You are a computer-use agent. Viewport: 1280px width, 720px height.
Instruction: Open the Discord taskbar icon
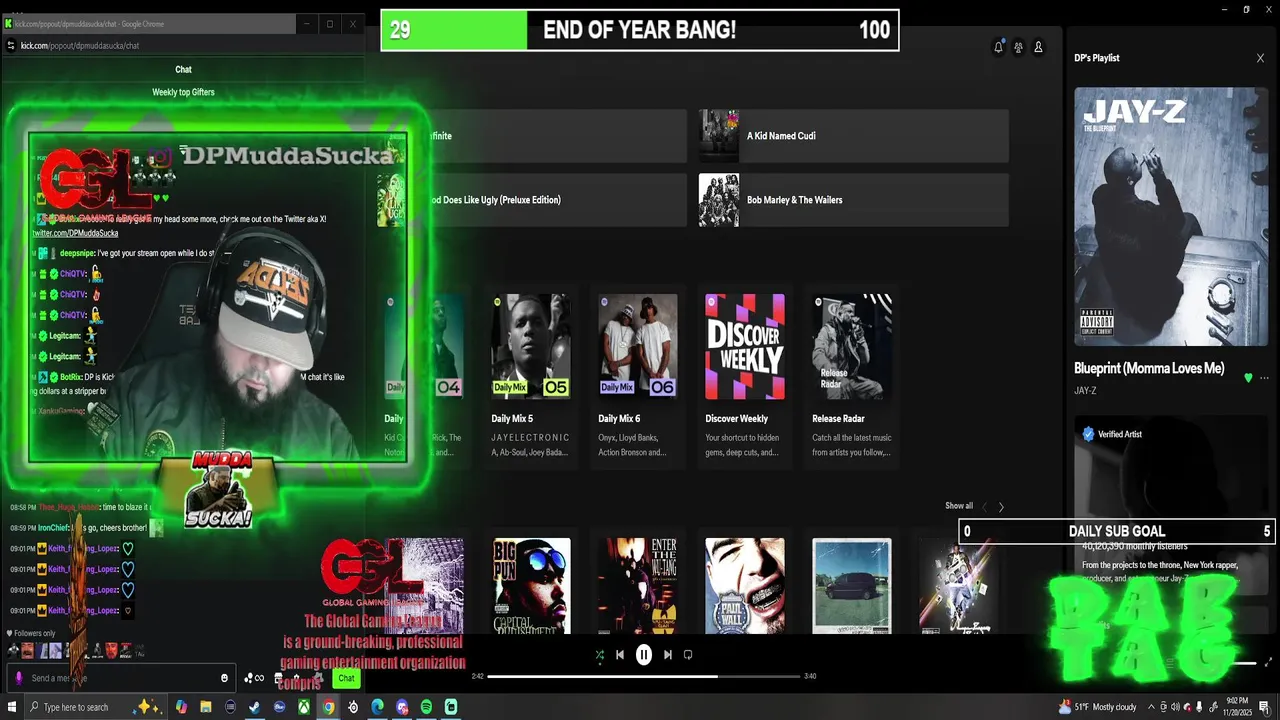click(x=402, y=707)
